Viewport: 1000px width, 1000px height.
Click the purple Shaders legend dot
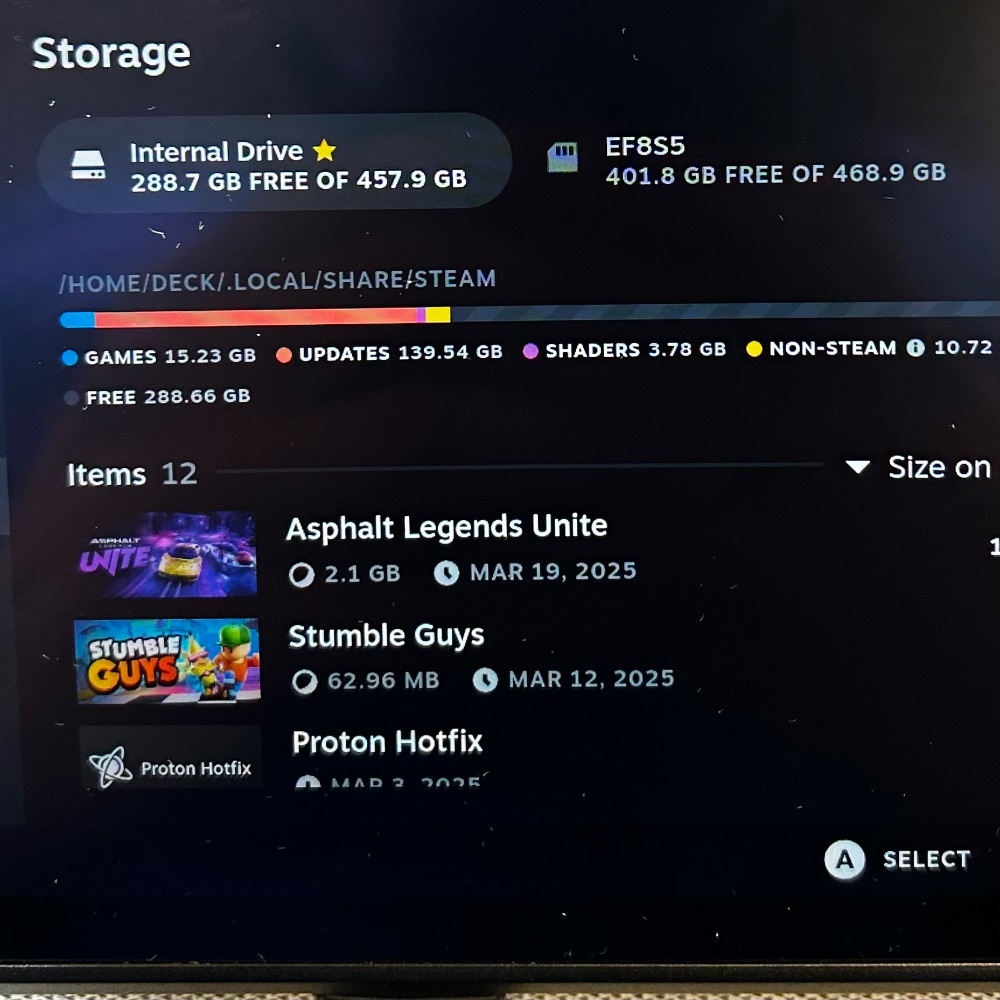[530, 351]
